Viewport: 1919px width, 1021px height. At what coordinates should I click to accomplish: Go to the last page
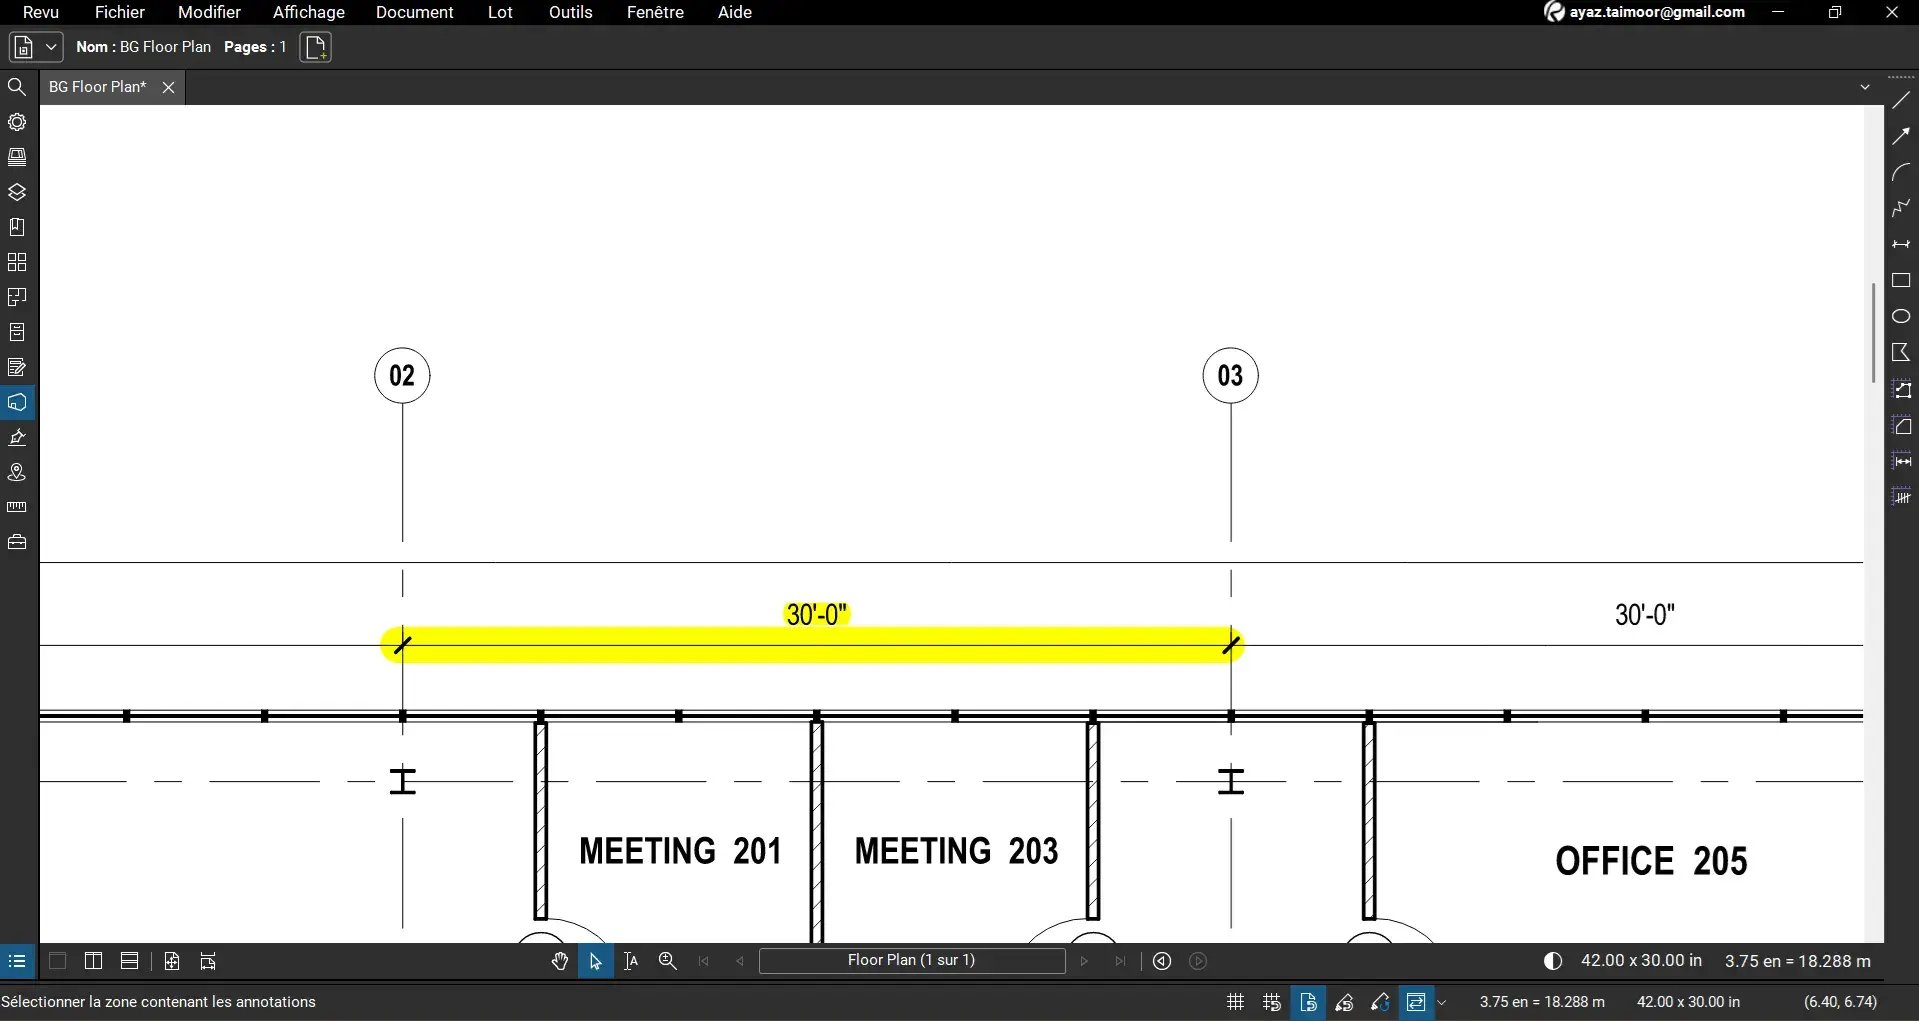1120,961
